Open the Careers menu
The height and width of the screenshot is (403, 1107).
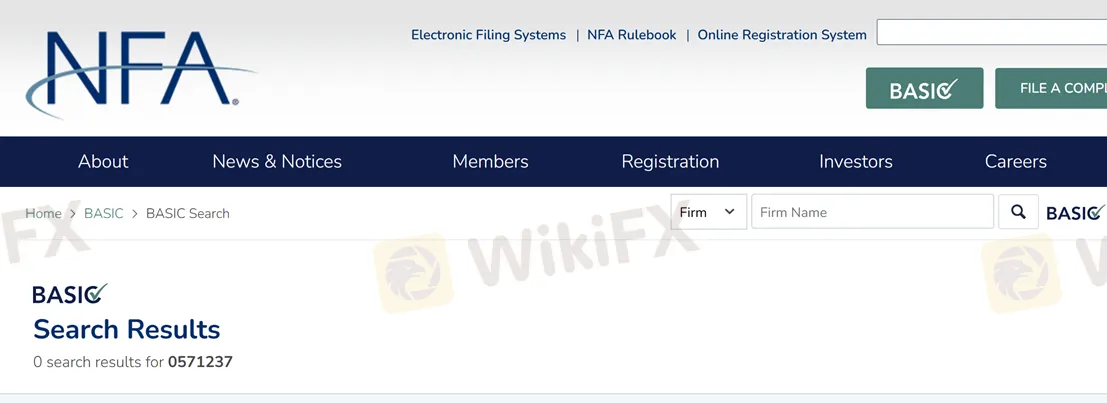[x=1015, y=162]
